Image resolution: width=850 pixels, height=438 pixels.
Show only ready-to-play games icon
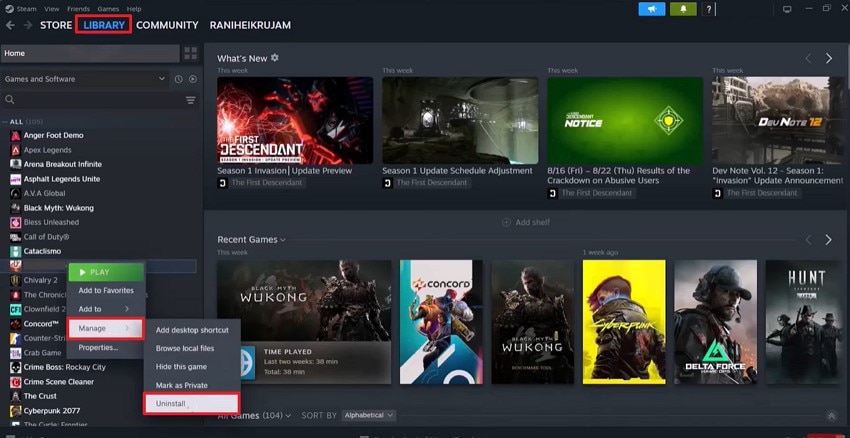click(x=192, y=79)
